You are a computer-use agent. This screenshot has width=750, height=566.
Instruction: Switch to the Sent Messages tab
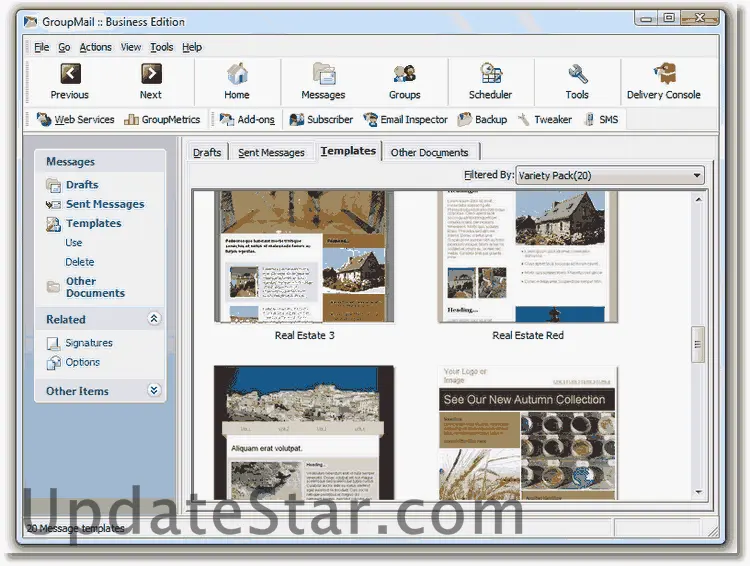click(270, 153)
